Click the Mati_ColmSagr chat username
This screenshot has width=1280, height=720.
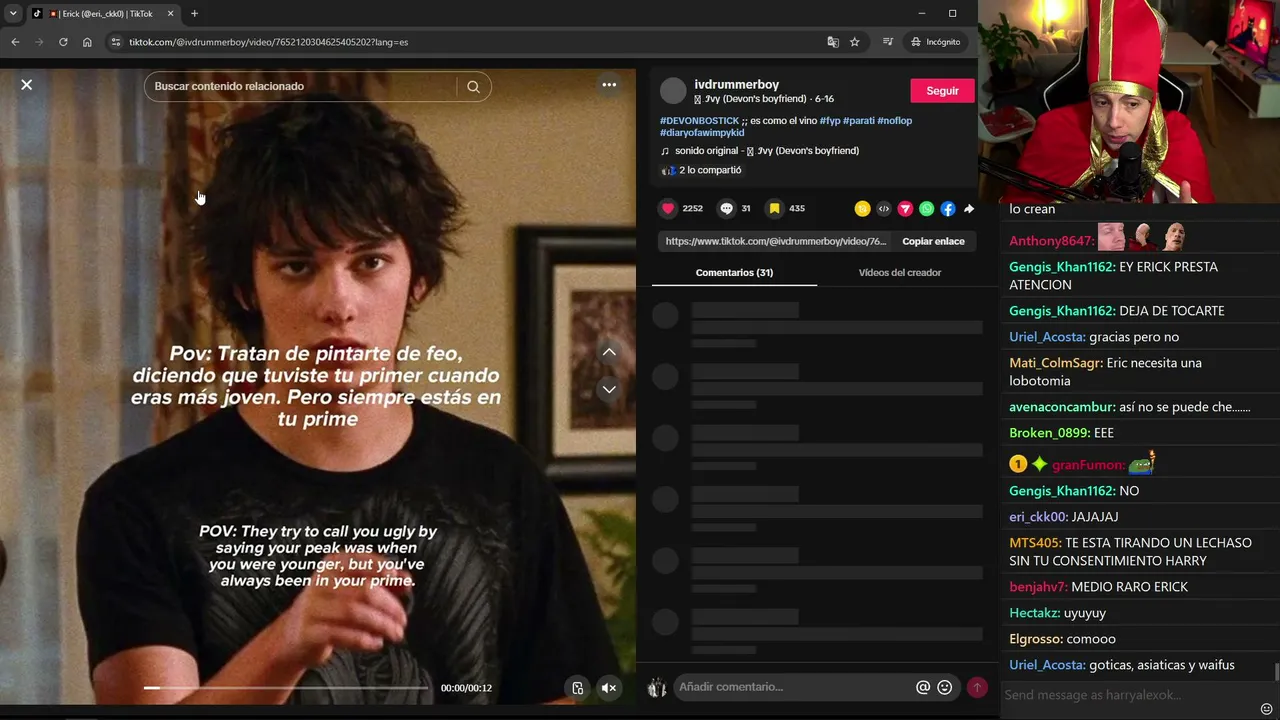click(1056, 363)
